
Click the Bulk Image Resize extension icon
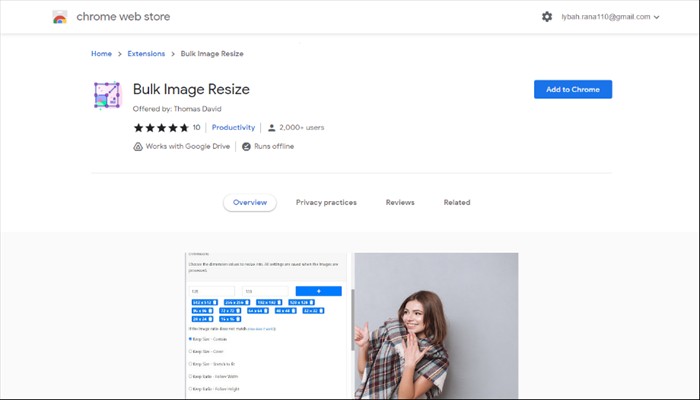click(x=107, y=95)
